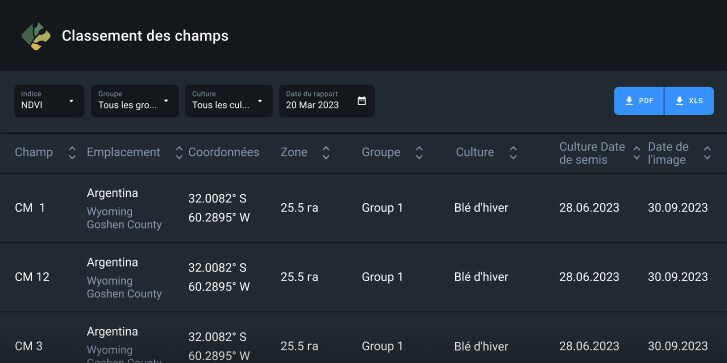Sort by Culture Date de semis arrows
This screenshot has height=363, width=727.
click(637, 153)
